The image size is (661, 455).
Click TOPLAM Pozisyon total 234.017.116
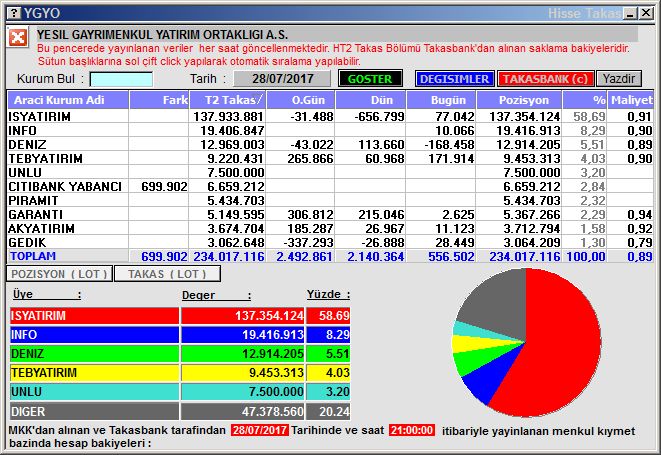click(x=525, y=256)
